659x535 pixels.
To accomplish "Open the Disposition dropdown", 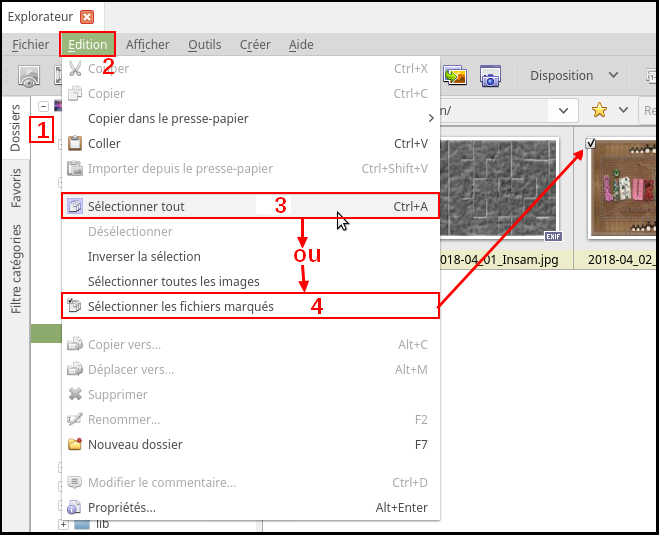I will point(574,76).
